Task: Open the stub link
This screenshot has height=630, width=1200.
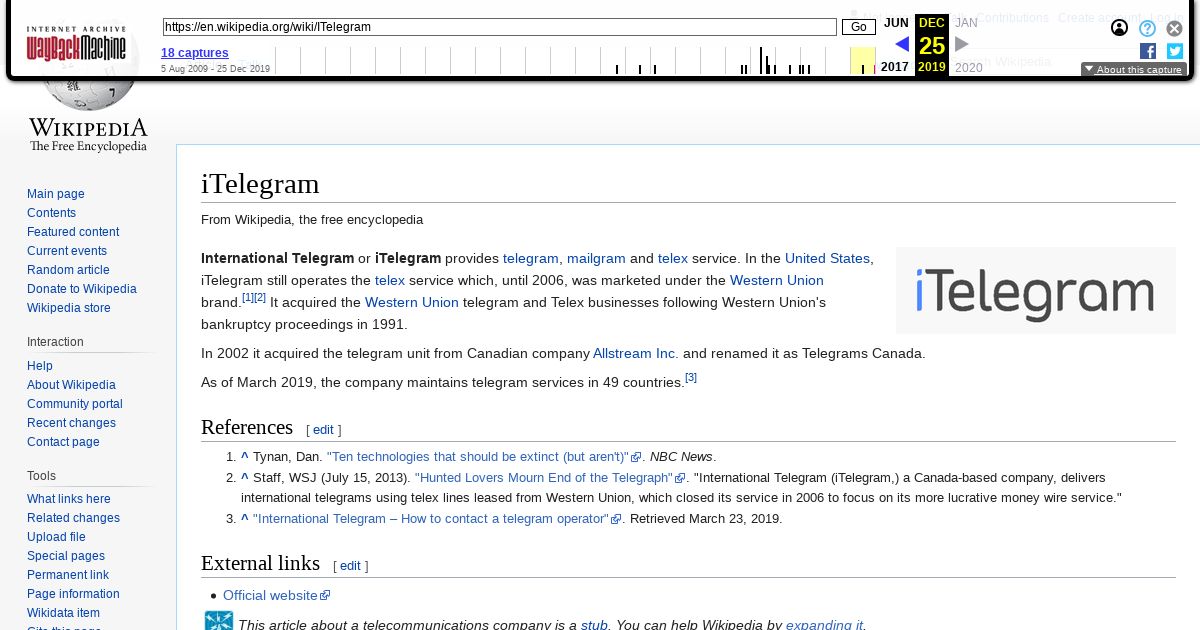Action: (x=594, y=624)
